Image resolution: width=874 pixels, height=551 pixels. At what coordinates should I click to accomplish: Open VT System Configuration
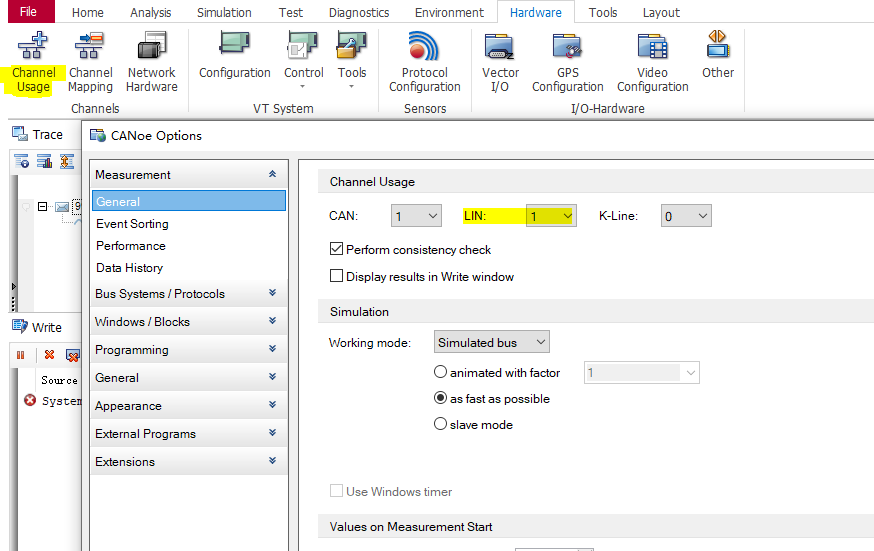(x=235, y=56)
